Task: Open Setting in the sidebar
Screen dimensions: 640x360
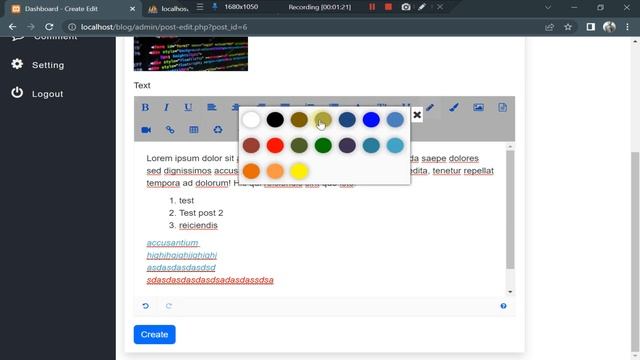Action: 48,65
